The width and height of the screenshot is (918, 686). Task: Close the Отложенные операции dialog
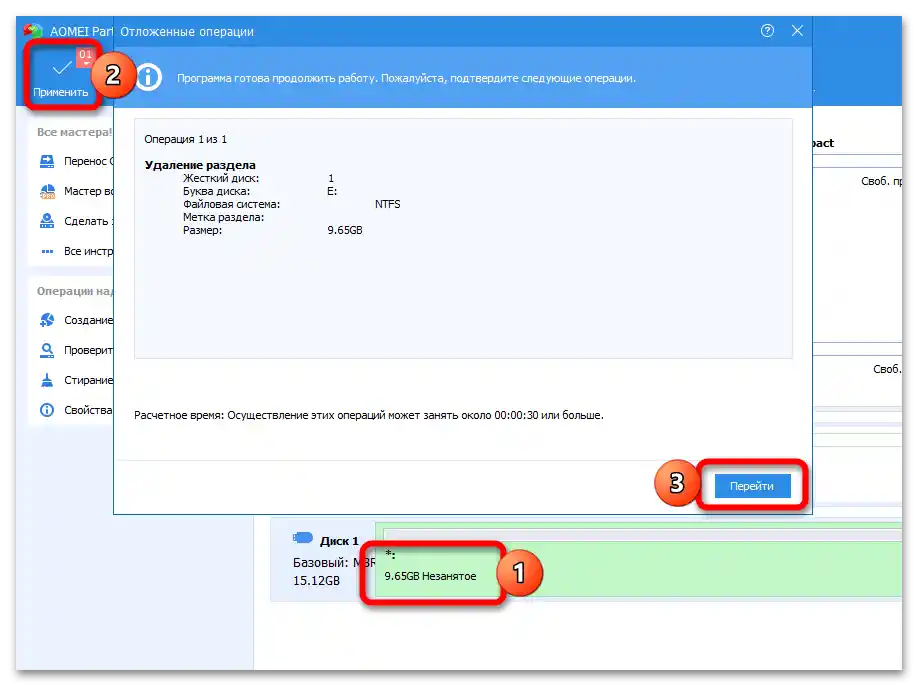coord(797,30)
